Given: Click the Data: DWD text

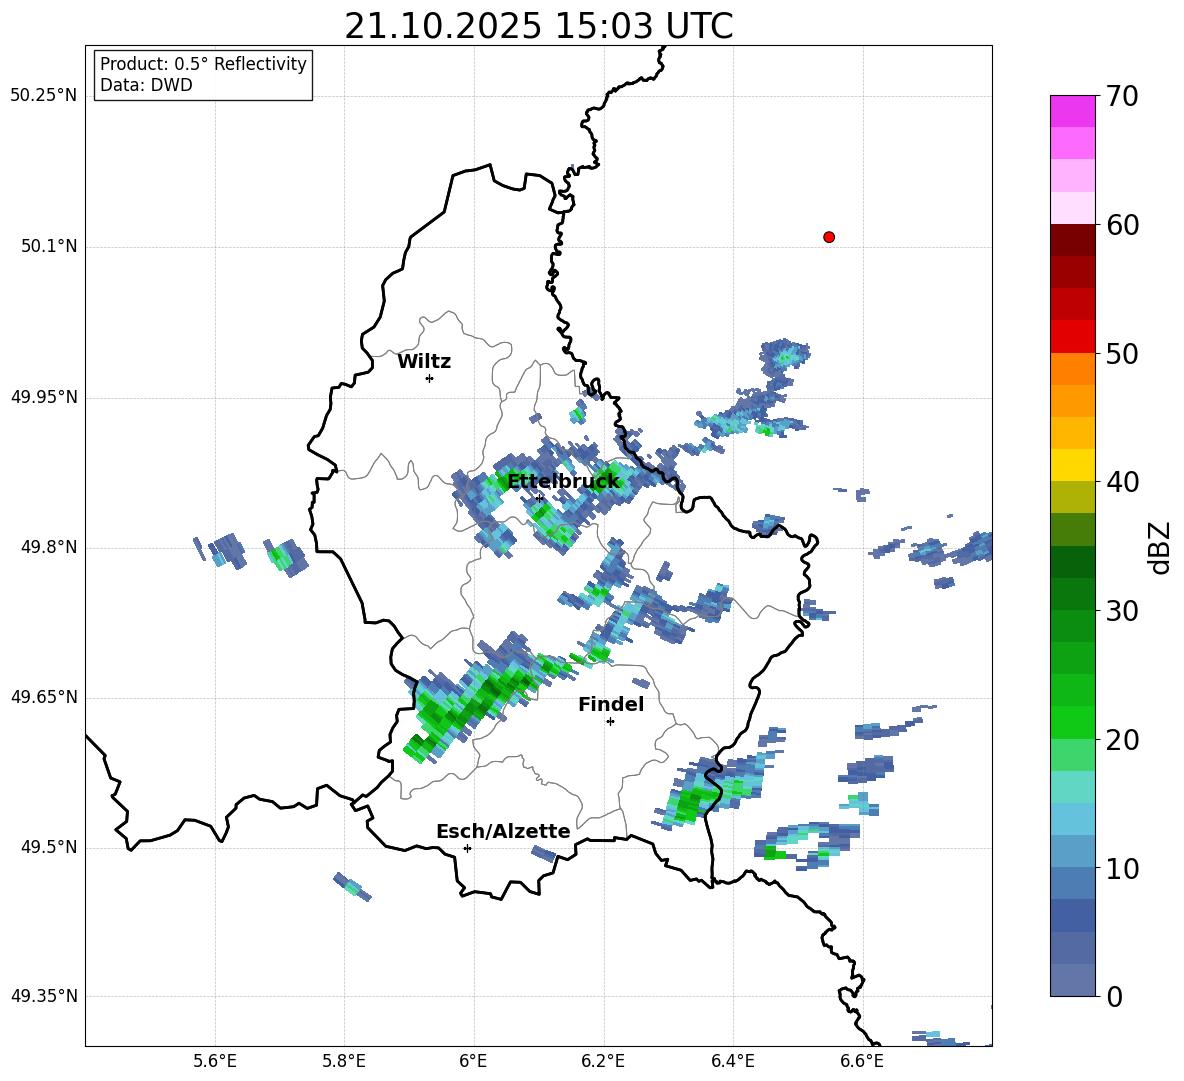Looking at the screenshot, I should point(146,85).
